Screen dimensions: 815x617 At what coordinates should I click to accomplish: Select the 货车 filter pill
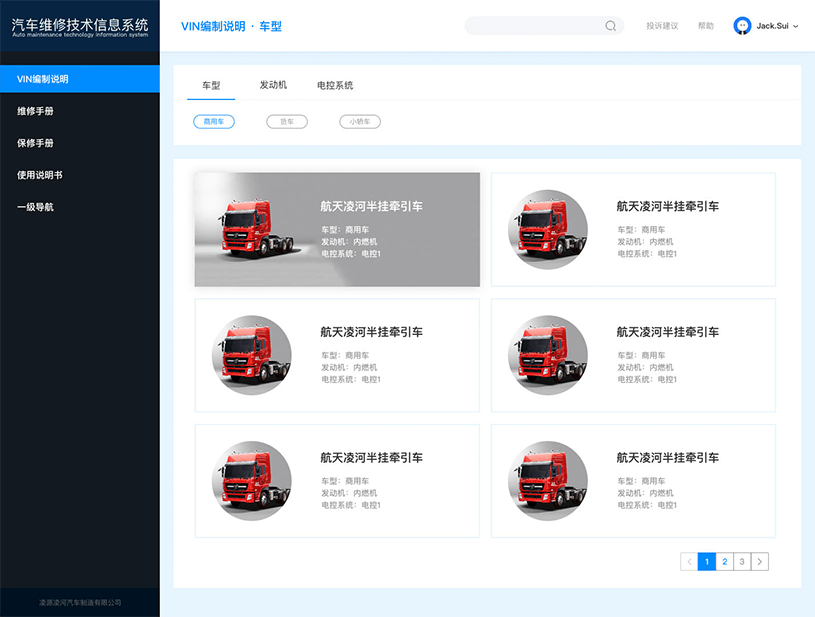[287, 122]
